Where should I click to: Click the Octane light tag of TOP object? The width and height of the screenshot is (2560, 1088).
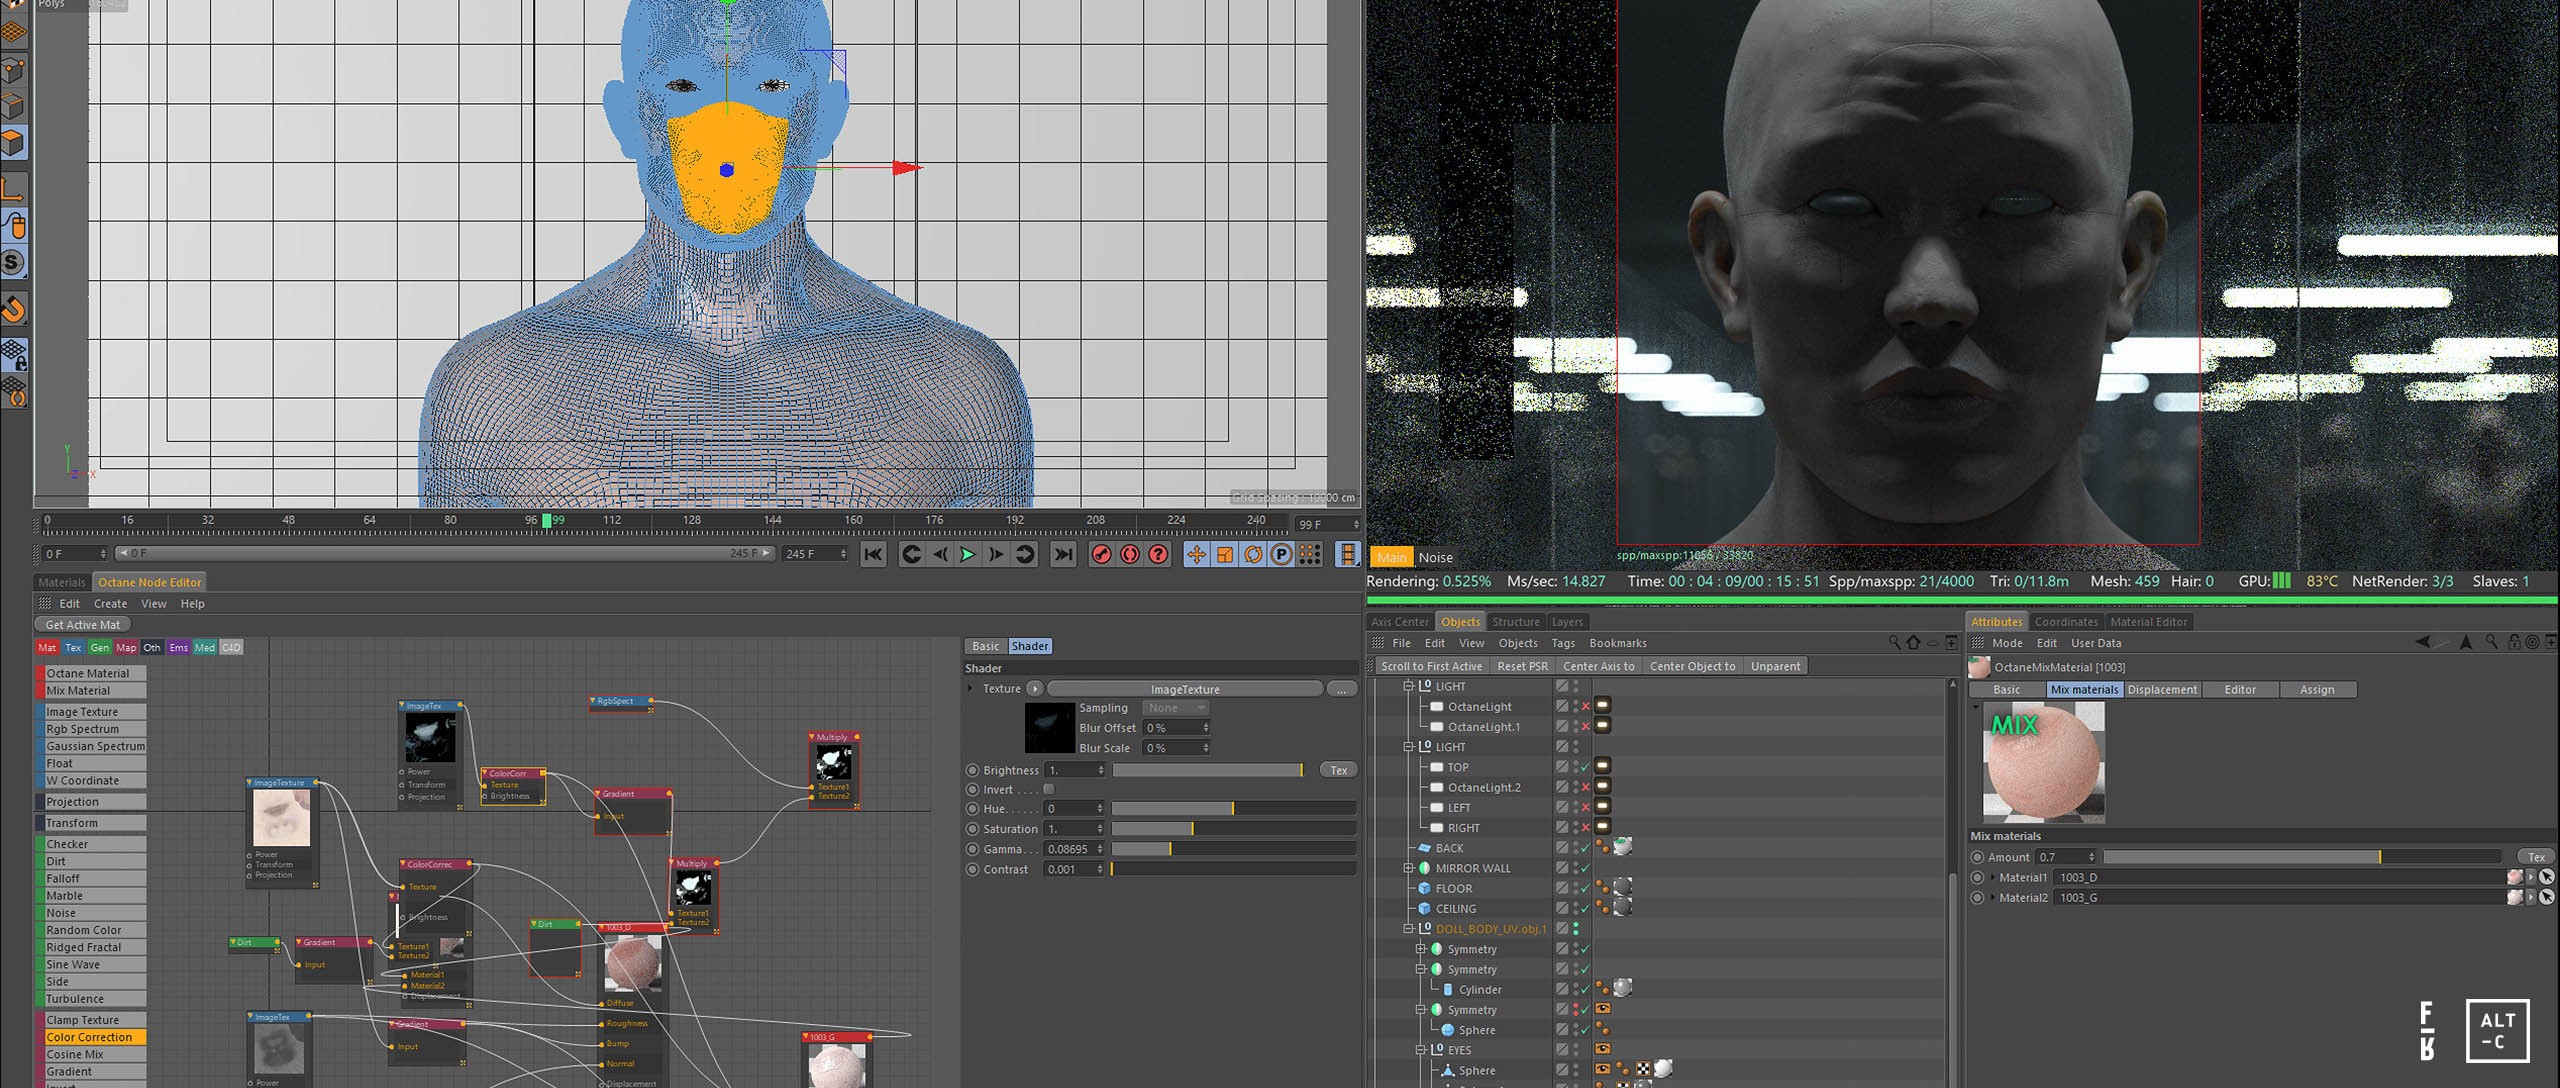tap(1602, 767)
